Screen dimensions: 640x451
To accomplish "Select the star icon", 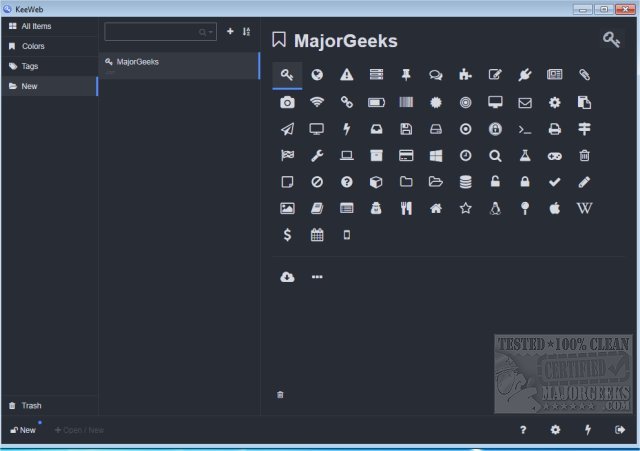I will click(465, 208).
